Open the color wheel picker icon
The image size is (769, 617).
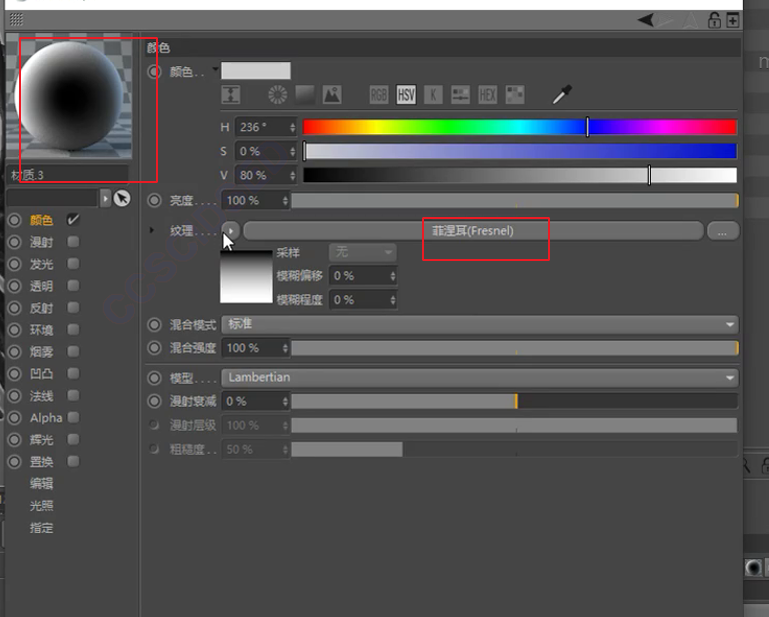pyautogui.click(x=278, y=95)
